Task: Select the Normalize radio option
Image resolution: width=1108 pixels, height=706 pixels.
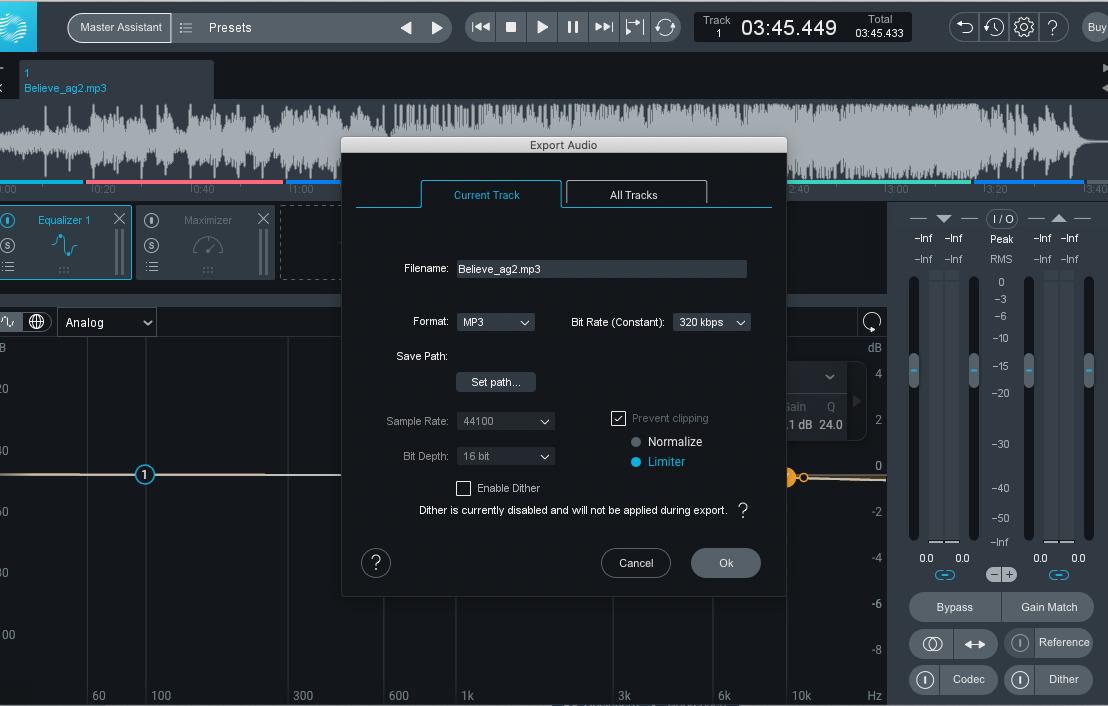Action: 636,442
